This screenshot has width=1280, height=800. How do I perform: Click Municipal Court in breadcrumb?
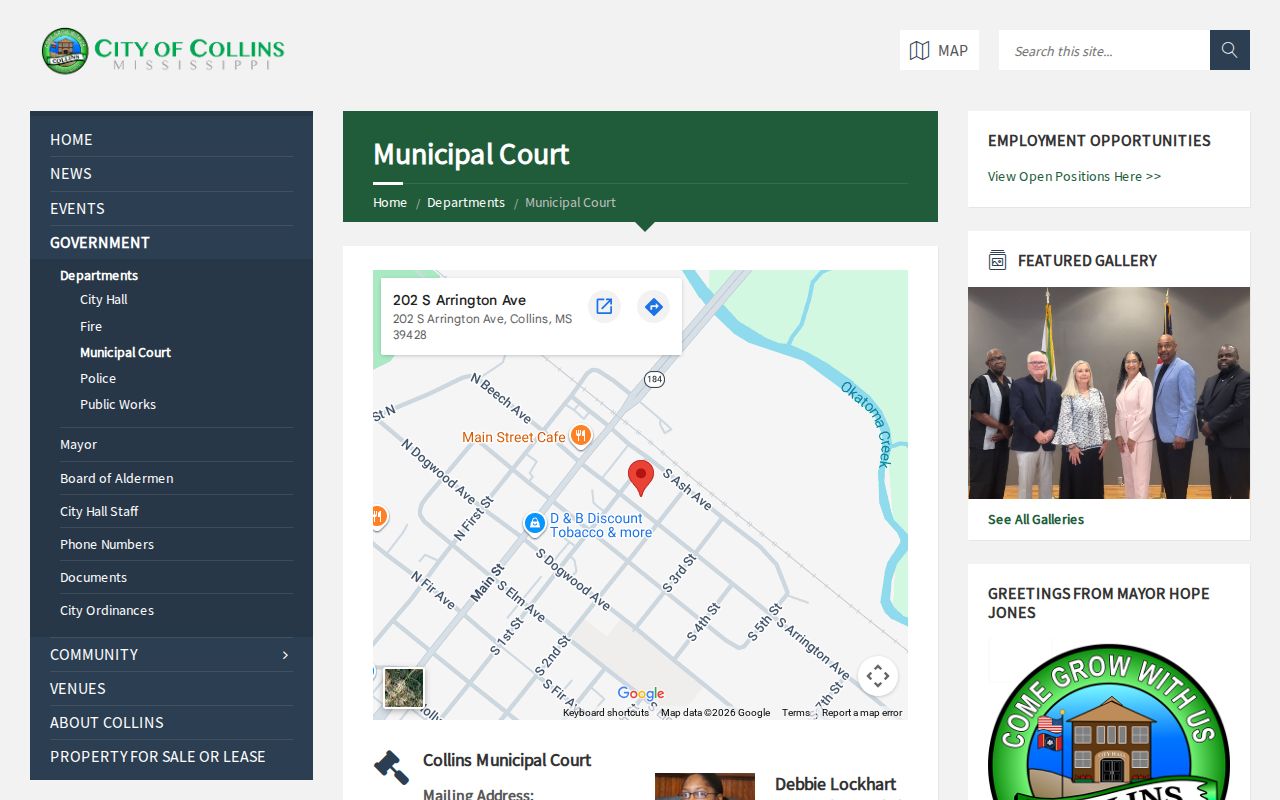[x=570, y=202]
